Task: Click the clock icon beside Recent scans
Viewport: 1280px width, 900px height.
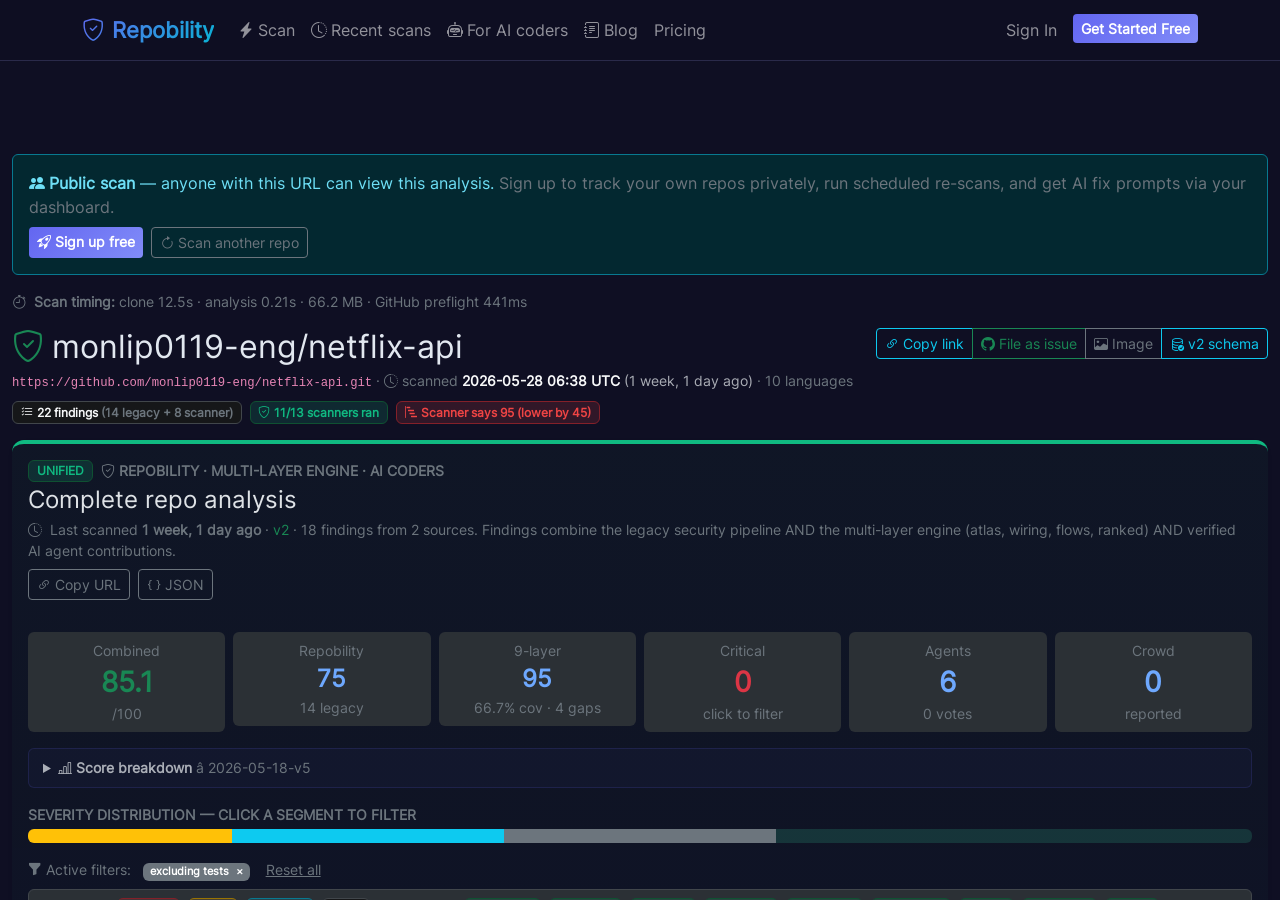Action: [319, 30]
